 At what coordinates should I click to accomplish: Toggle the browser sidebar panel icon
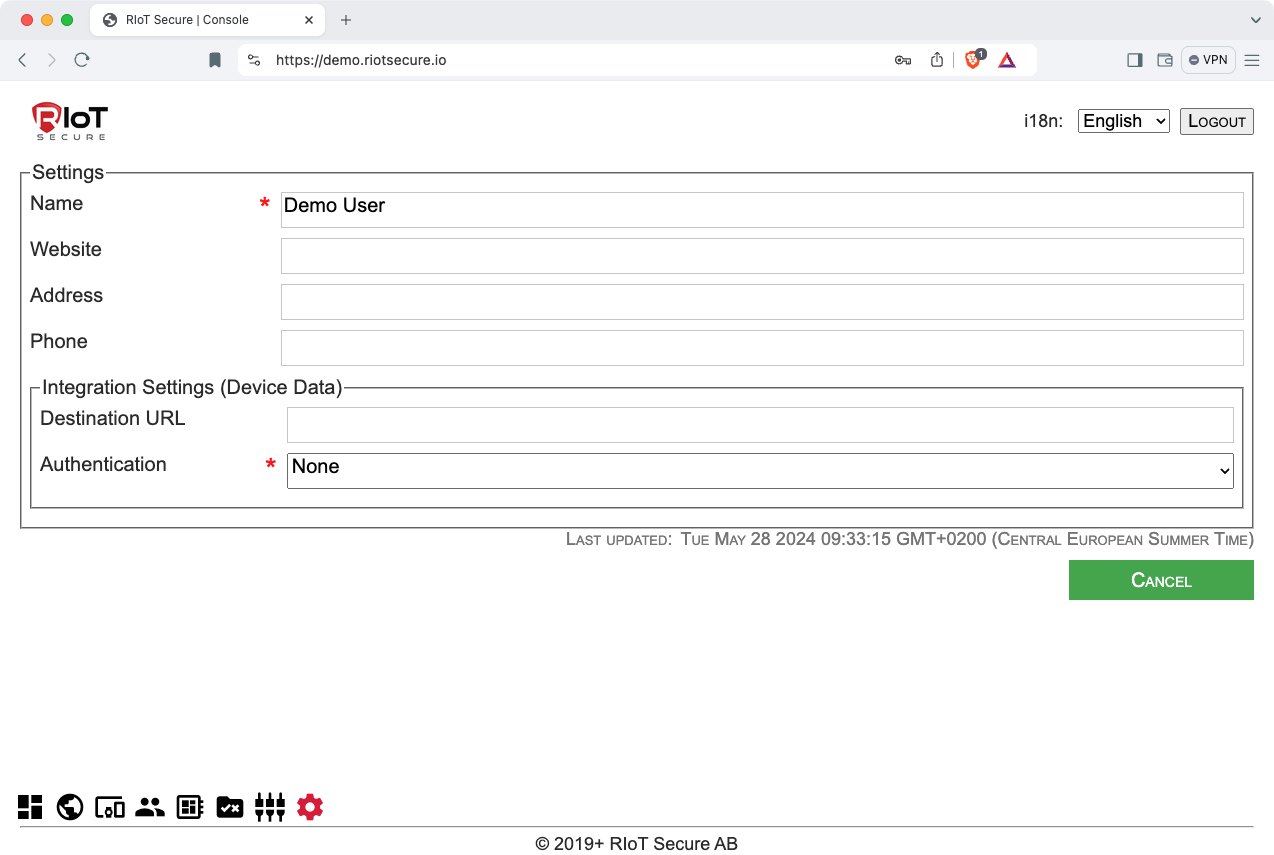pyautogui.click(x=1134, y=60)
